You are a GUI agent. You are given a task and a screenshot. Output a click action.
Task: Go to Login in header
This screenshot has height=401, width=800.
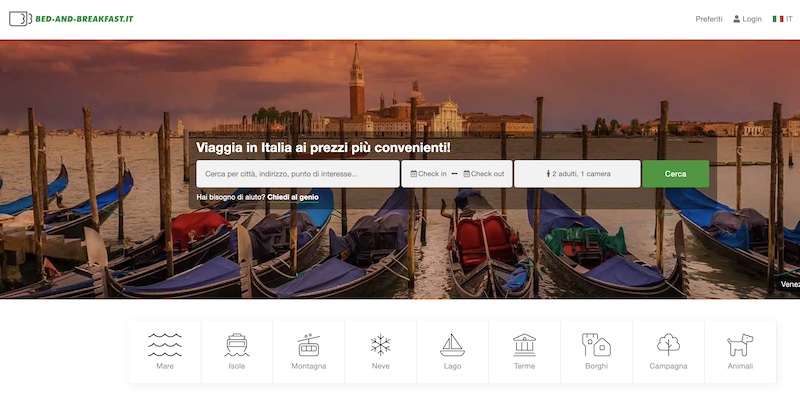pos(747,19)
